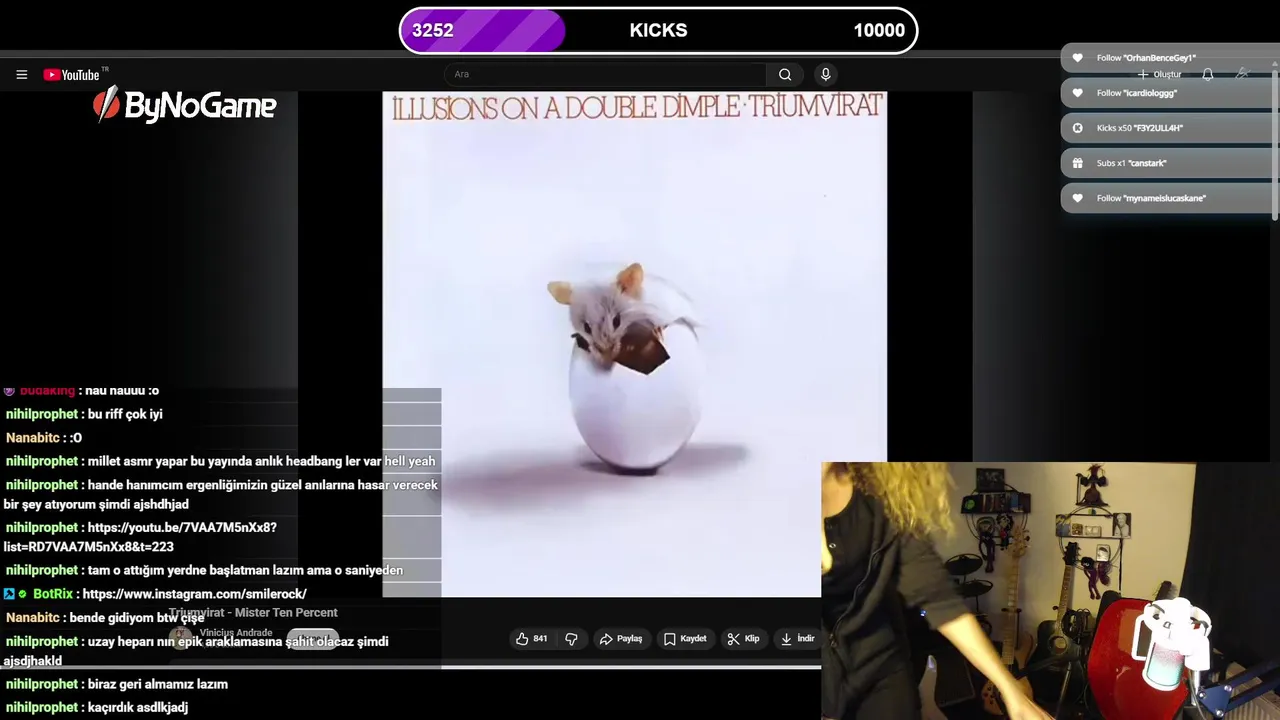Viewport: 1280px width, 720px height.
Task: Focus the Ara search field
Action: (606, 74)
